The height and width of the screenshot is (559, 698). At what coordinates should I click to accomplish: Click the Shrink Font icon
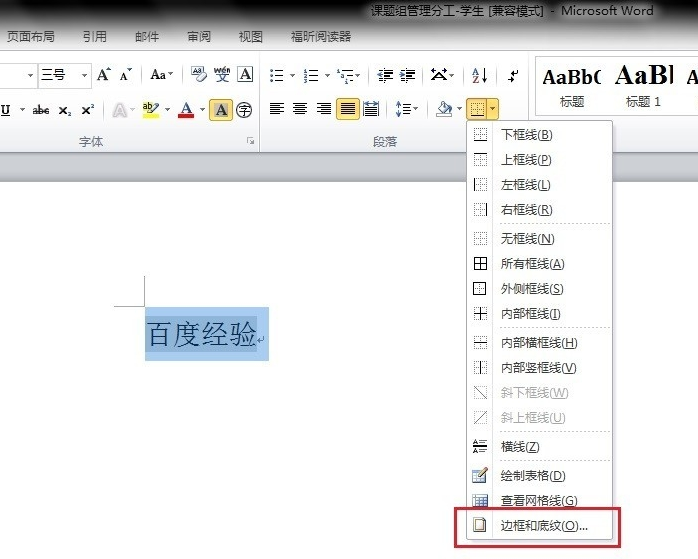(x=126, y=74)
